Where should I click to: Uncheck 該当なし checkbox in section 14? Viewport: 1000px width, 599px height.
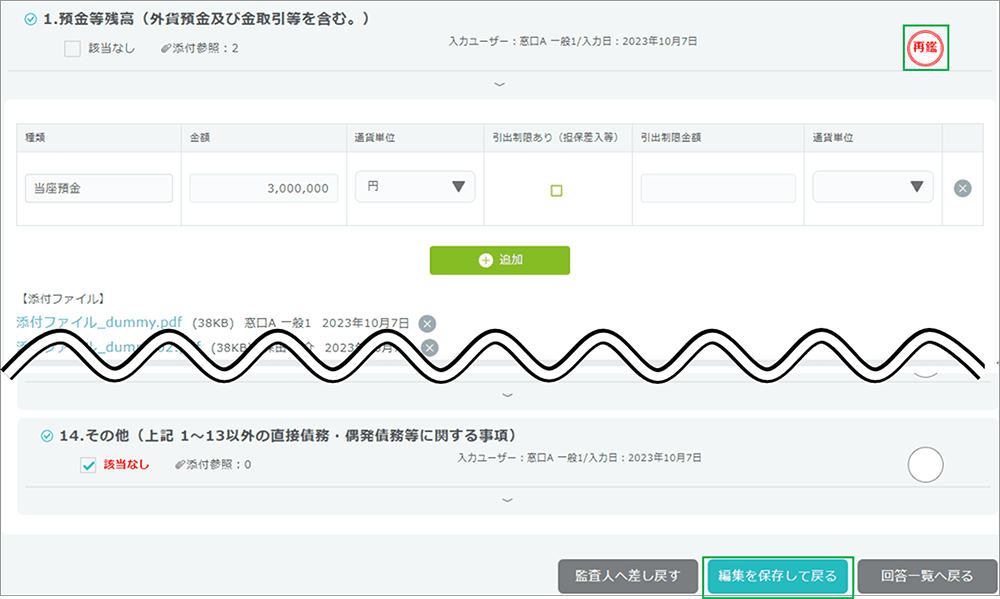(x=88, y=465)
